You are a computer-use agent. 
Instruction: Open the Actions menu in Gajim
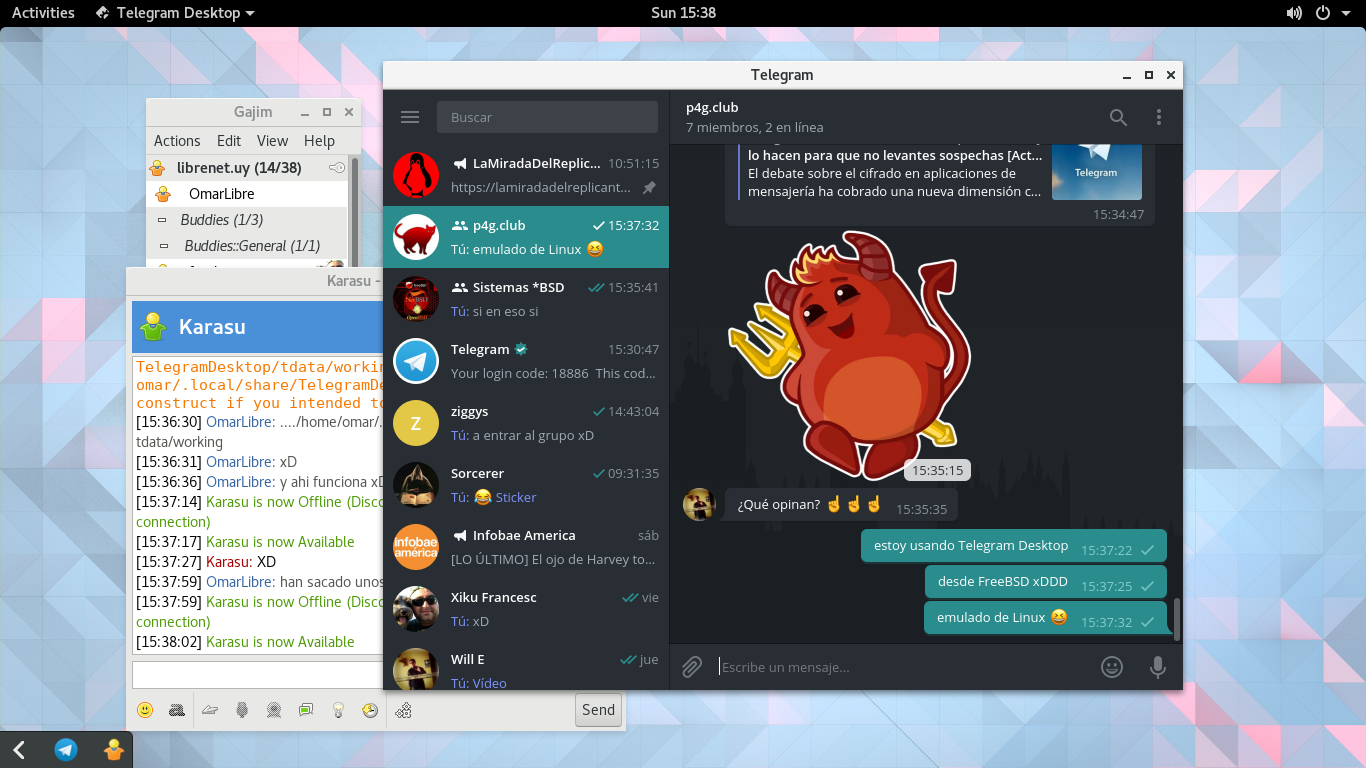(177, 141)
